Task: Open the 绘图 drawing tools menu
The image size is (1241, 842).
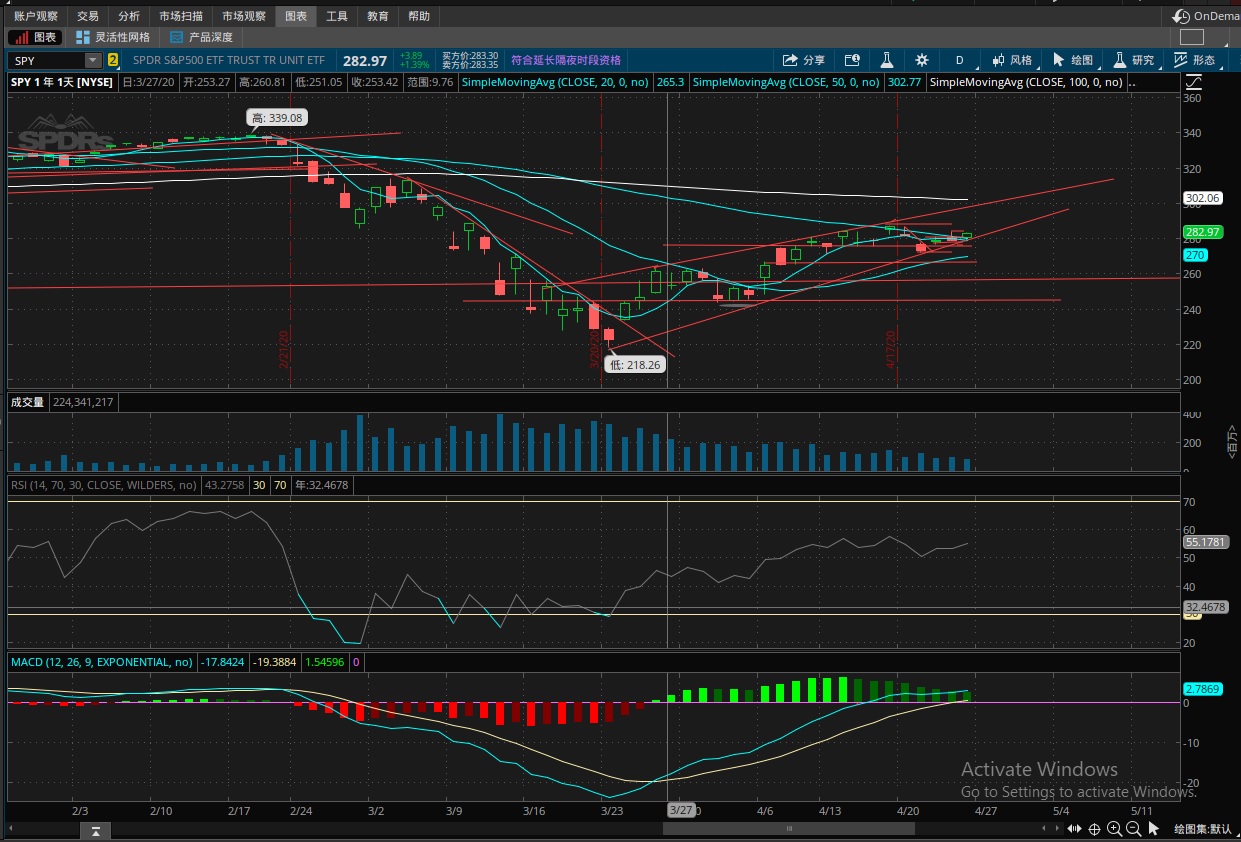Action: (1072, 60)
